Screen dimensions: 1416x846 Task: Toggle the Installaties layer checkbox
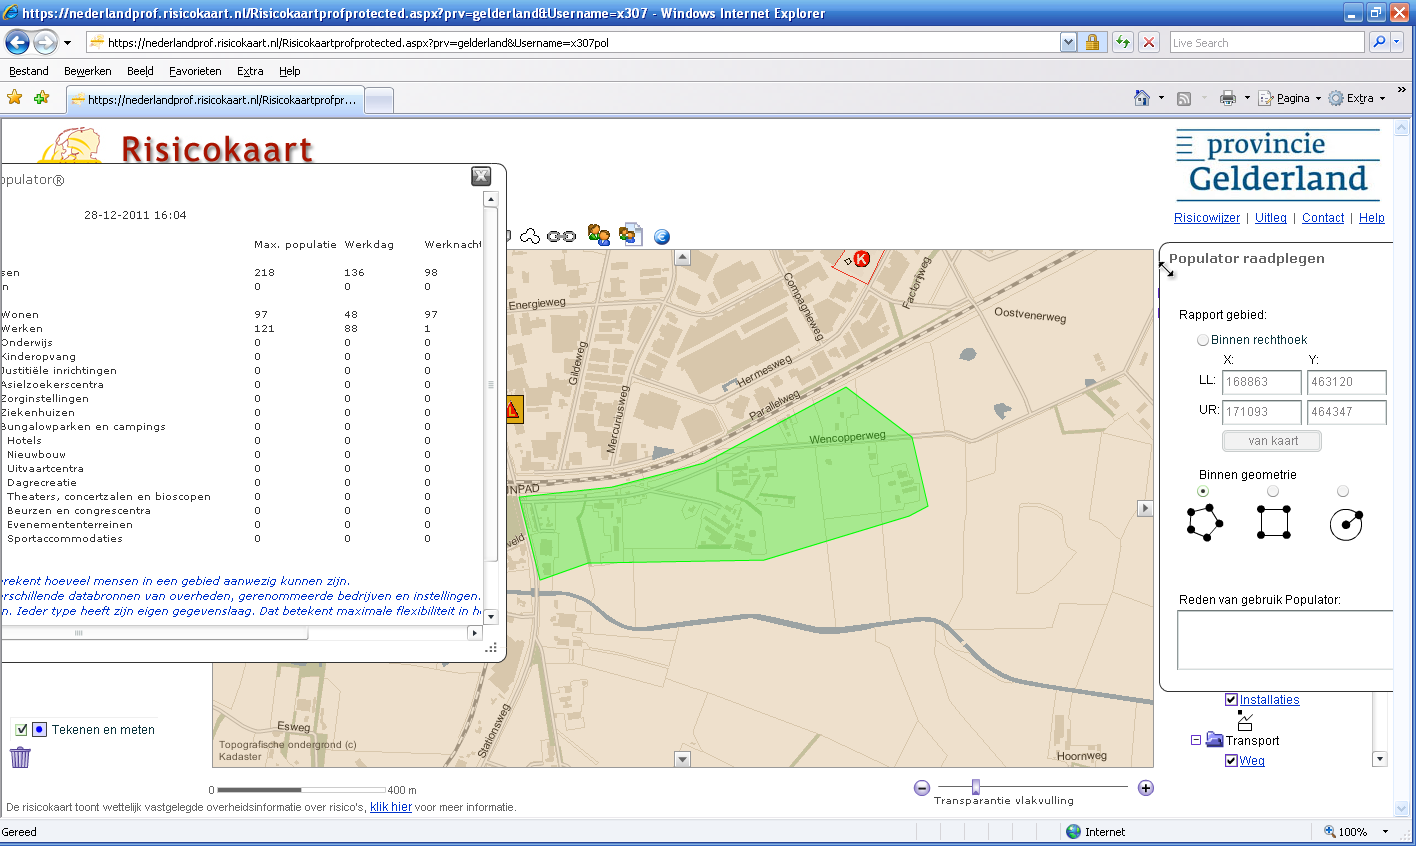point(1232,700)
